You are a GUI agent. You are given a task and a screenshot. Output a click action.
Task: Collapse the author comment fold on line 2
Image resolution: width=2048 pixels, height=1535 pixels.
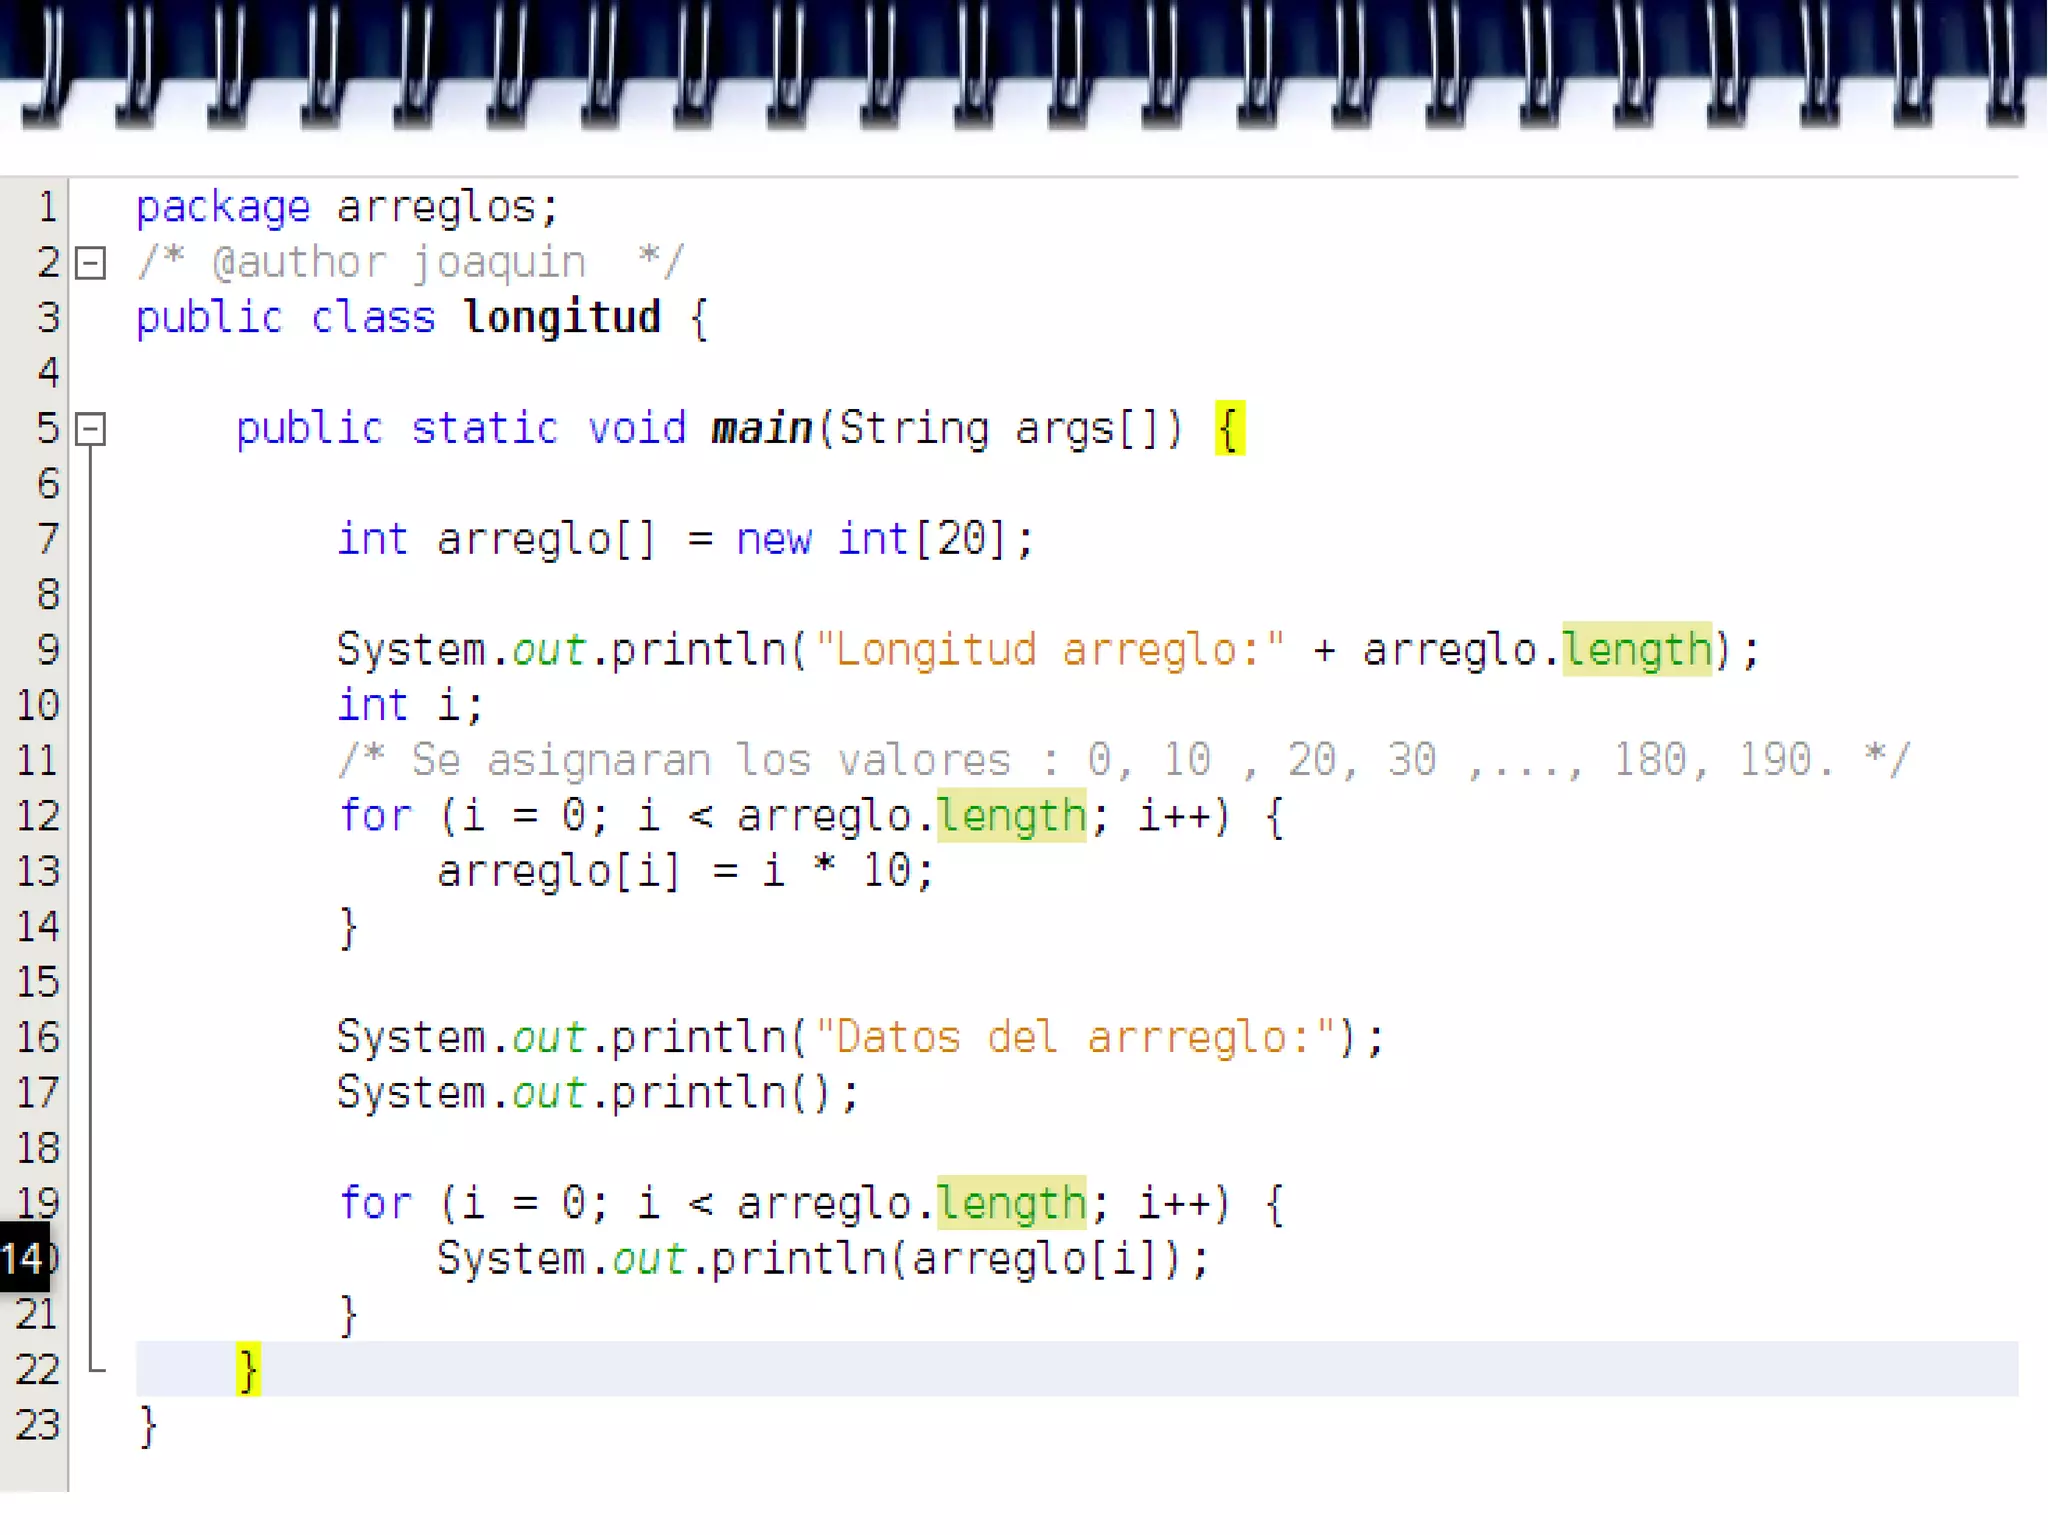[90, 264]
